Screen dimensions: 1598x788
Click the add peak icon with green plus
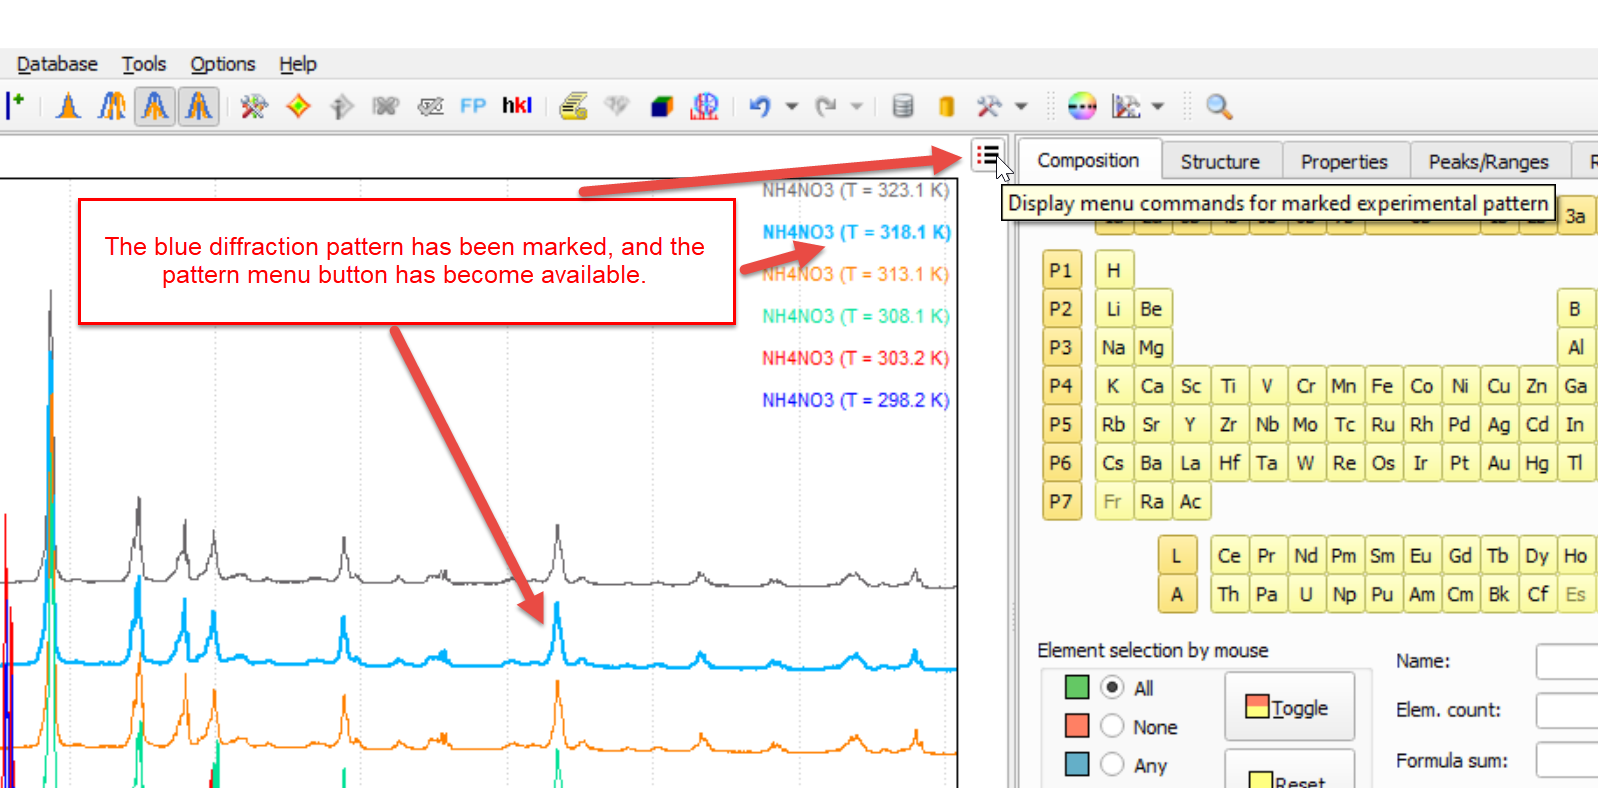point(16,105)
